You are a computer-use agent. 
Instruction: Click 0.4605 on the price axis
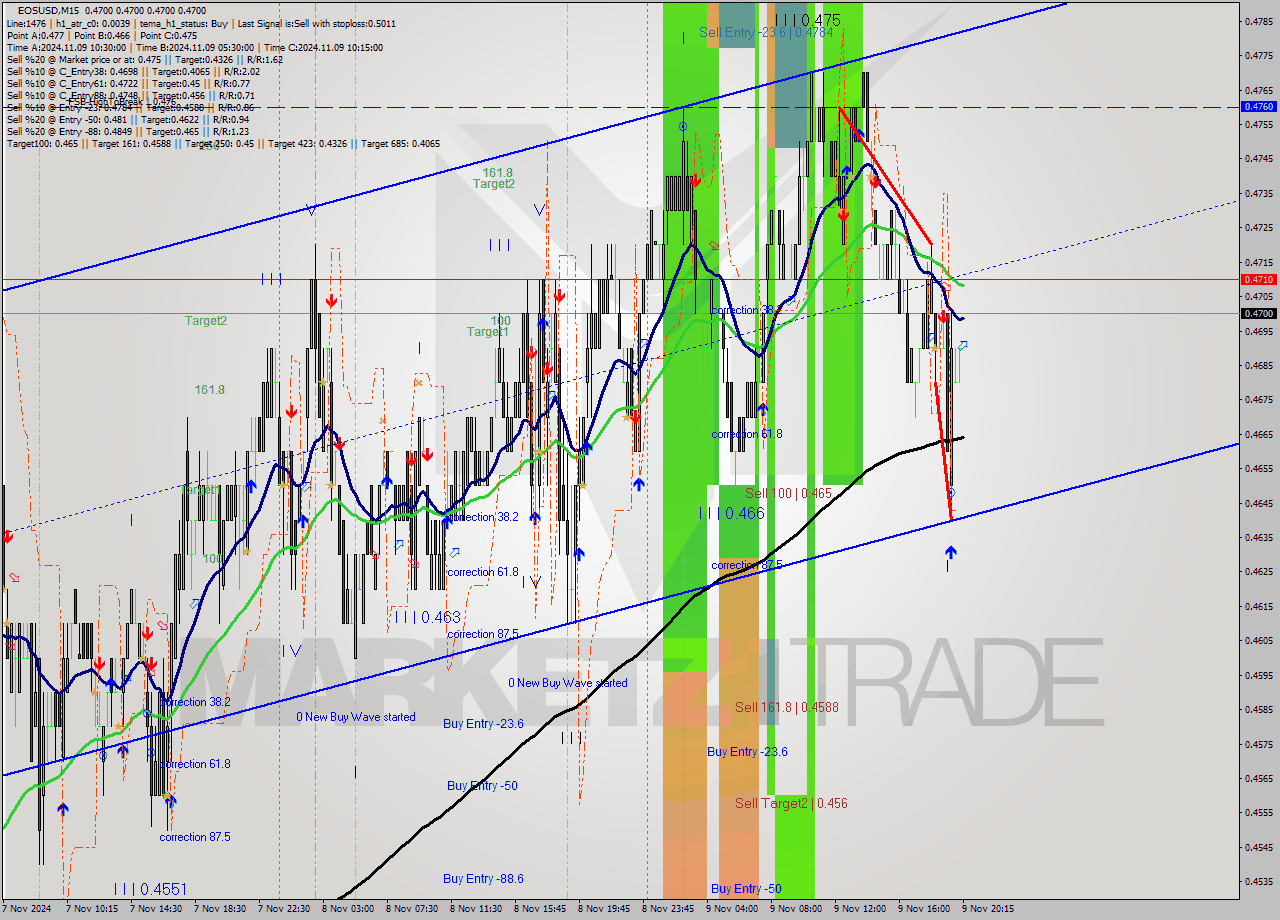click(1257, 641)
